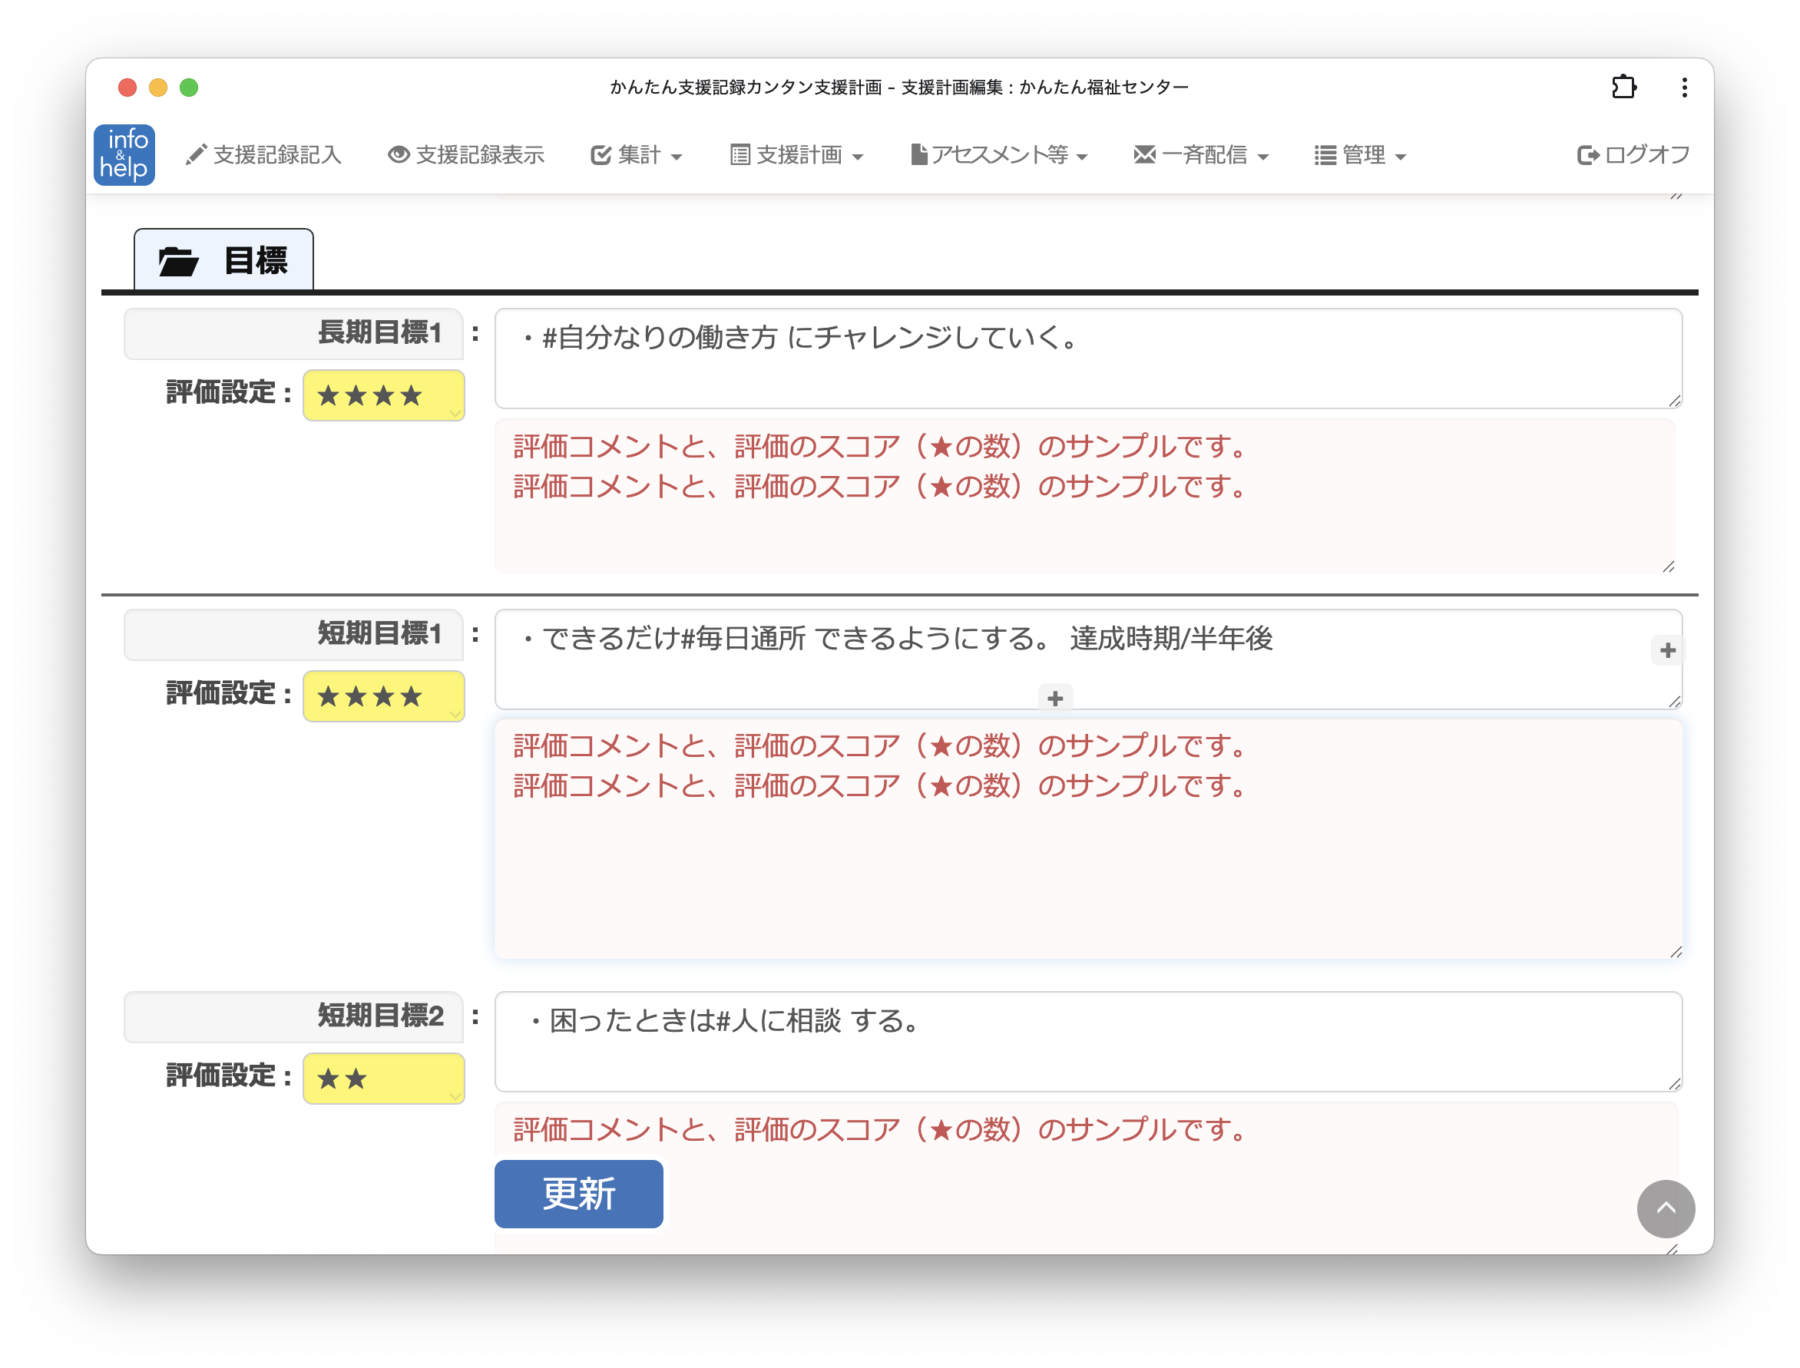Expand the 一斉配信 dropdown menu
Viewport: 1800px width, 1368px height.
click(x=1201, y=155)
